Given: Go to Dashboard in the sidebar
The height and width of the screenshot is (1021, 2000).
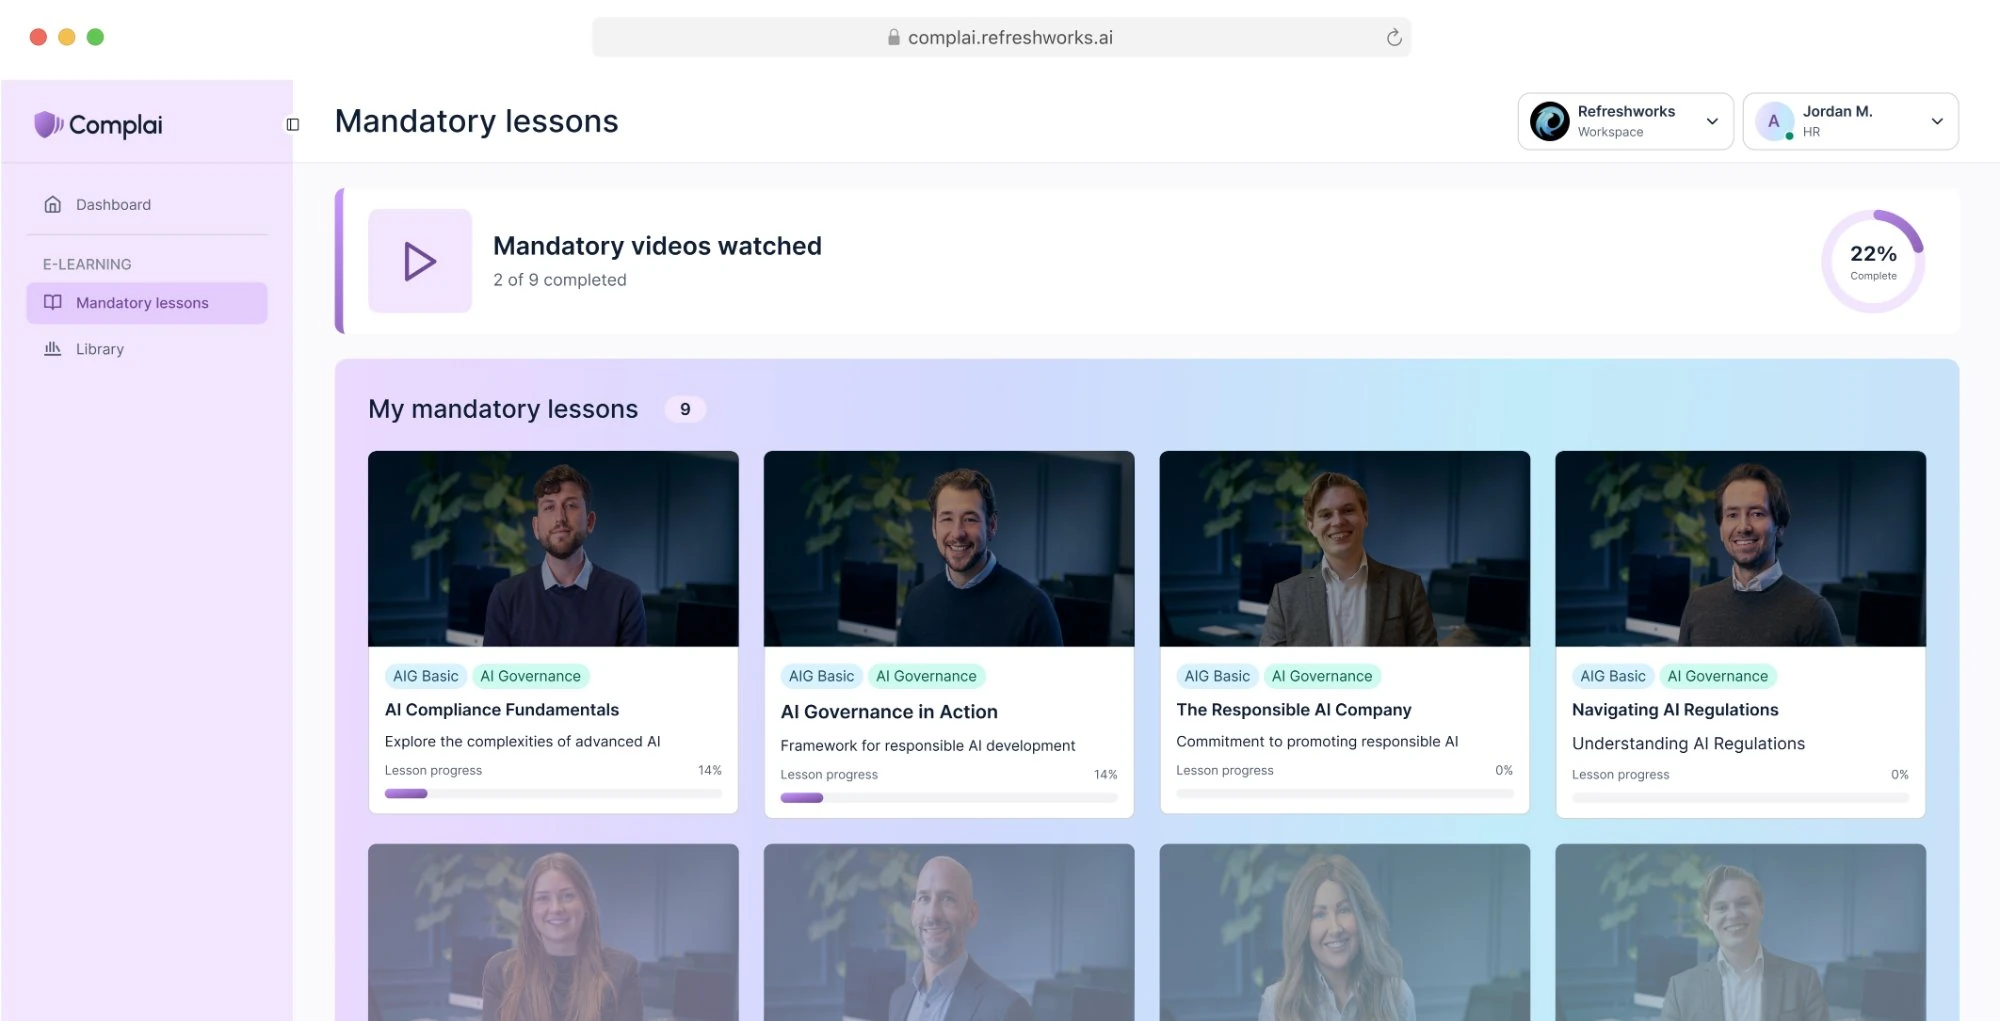Looking at the screenshot, I should (x=113, y=204).
